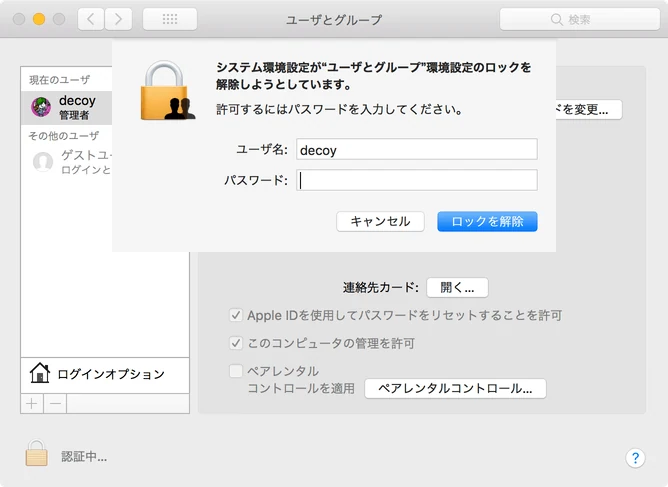668x487 pixels.
Task: Click the ロックを解除 button
Action: click(x=487, y=222)
